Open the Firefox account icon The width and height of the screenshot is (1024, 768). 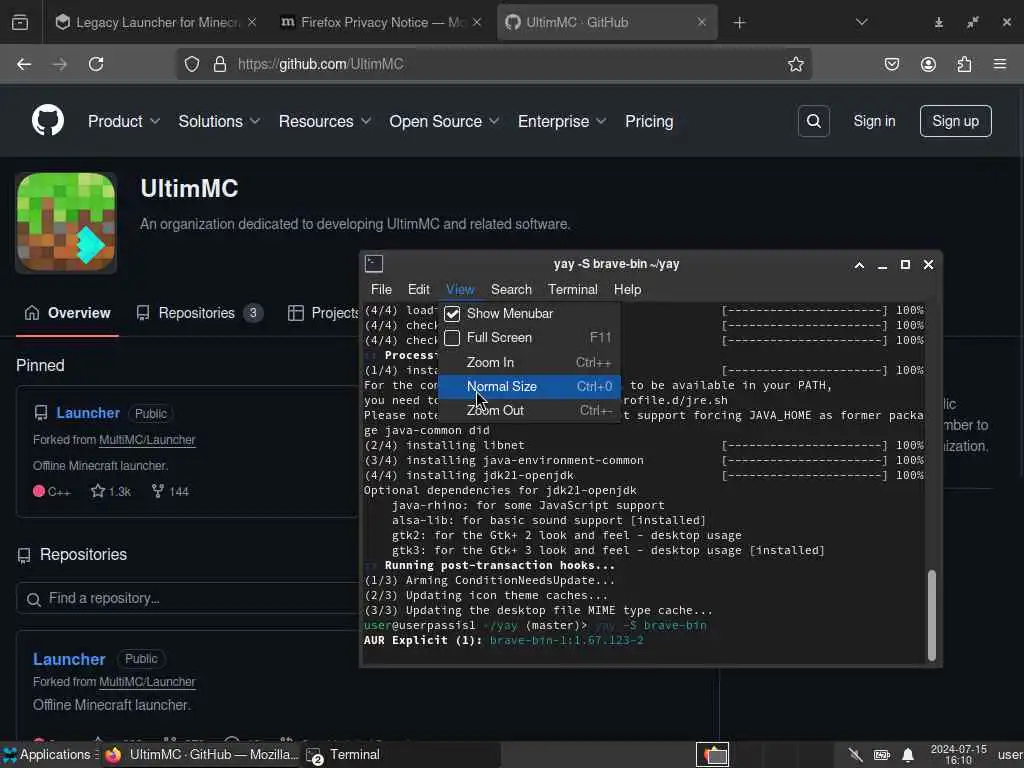coord(928,64)
